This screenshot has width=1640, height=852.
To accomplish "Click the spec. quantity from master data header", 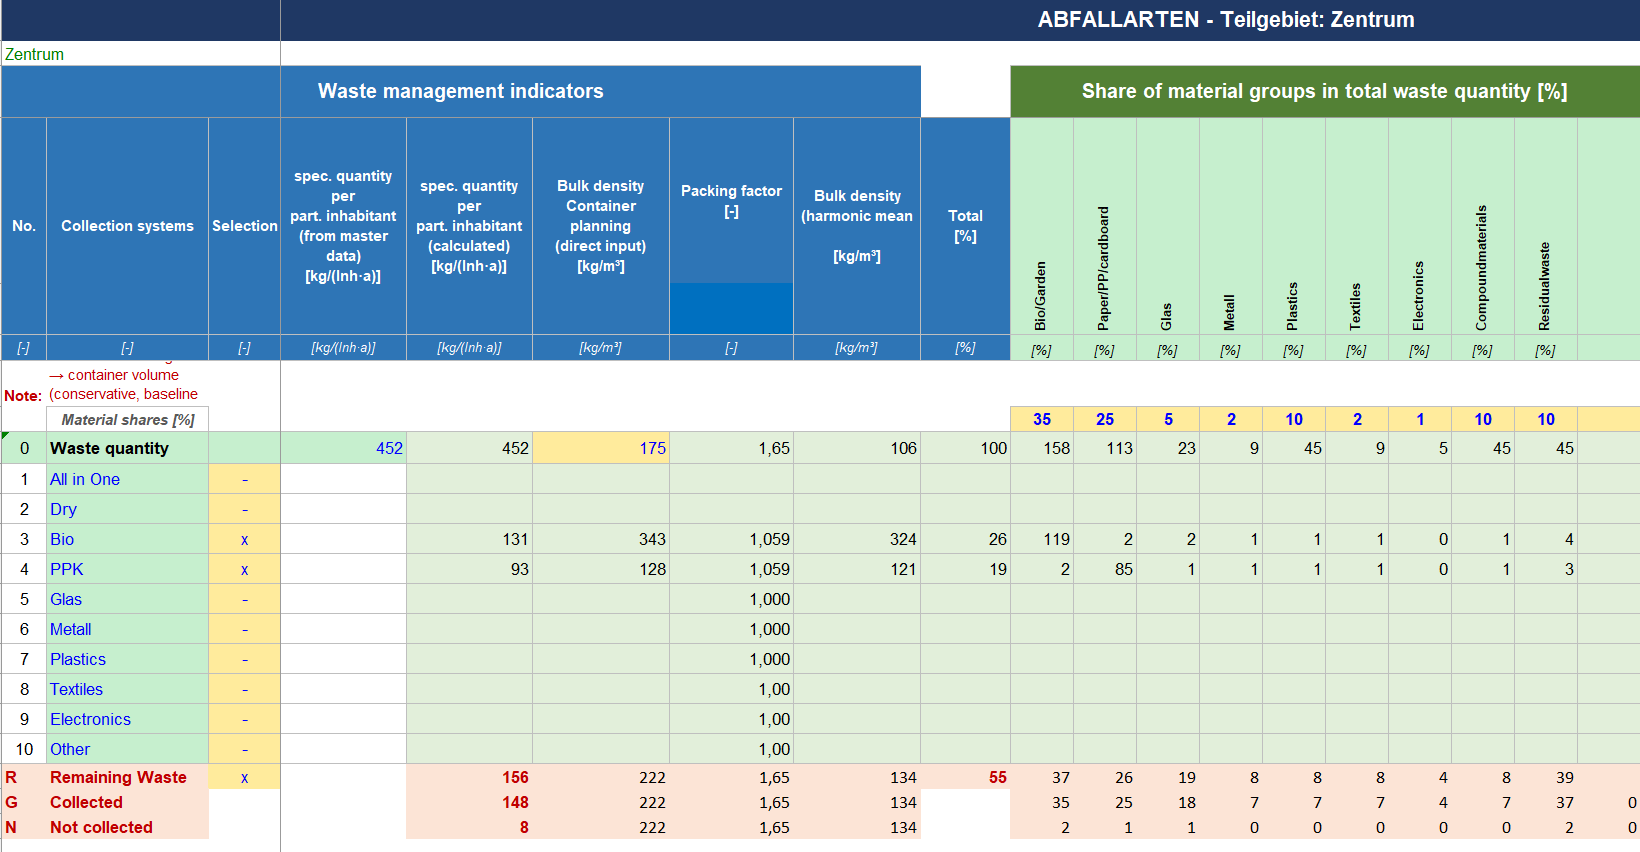I will click(343, 226).
